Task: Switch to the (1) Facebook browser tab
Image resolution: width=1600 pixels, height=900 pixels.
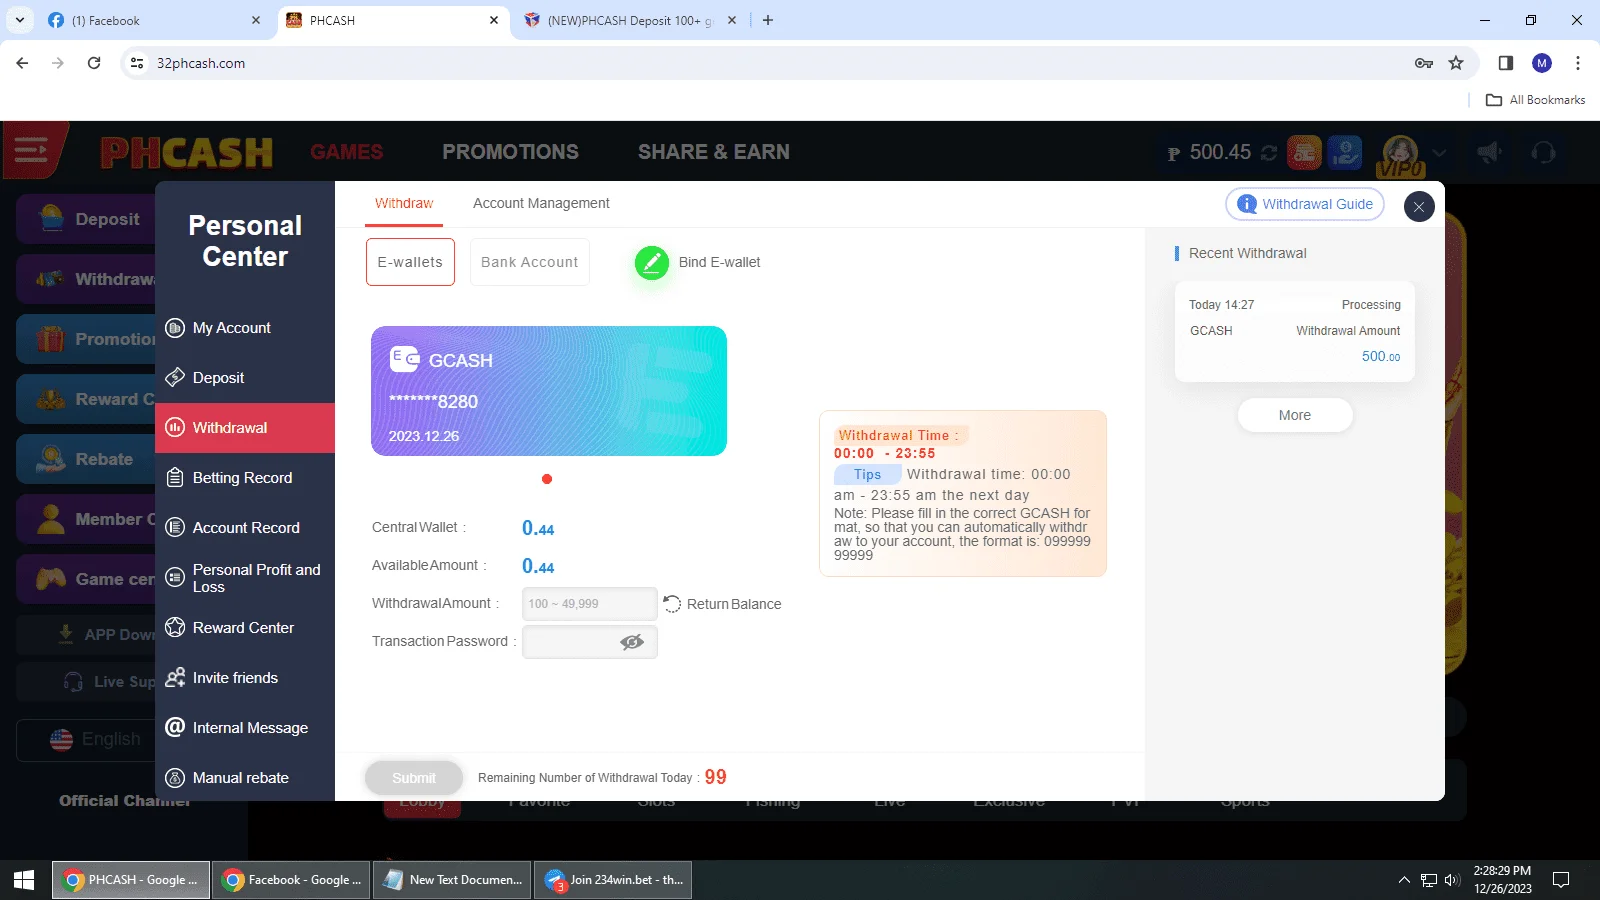Action: click(155, 20)
